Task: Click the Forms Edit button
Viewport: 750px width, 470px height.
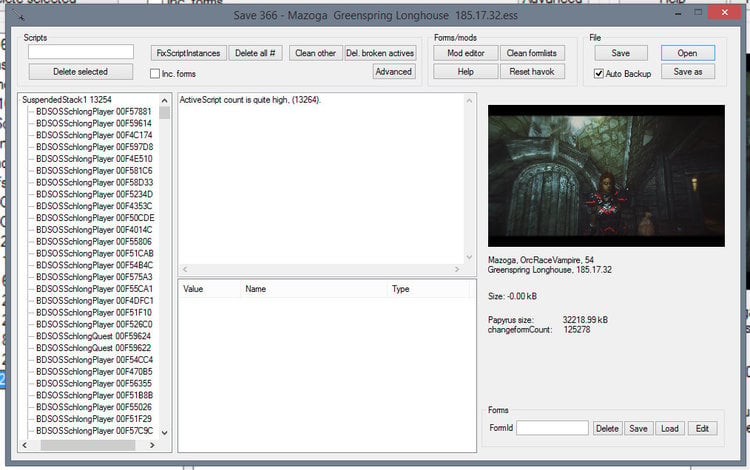Action: coord(702,428)
